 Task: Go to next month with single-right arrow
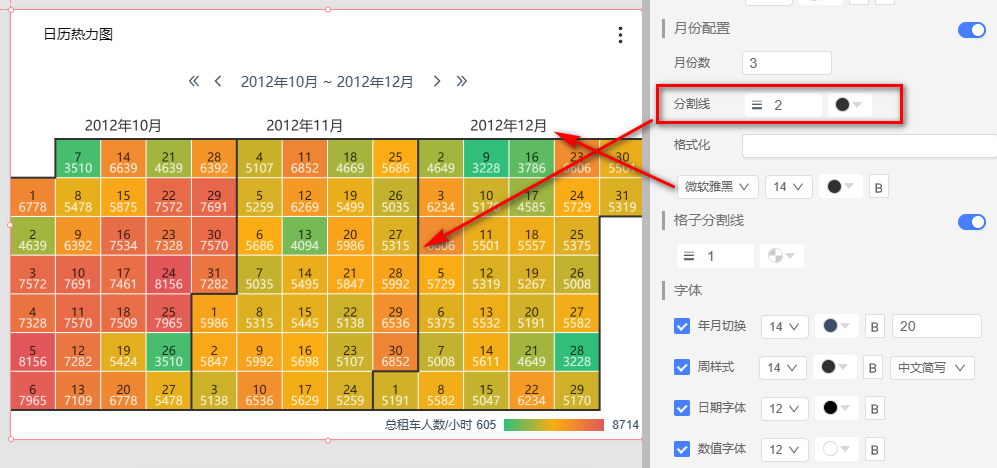437,81
